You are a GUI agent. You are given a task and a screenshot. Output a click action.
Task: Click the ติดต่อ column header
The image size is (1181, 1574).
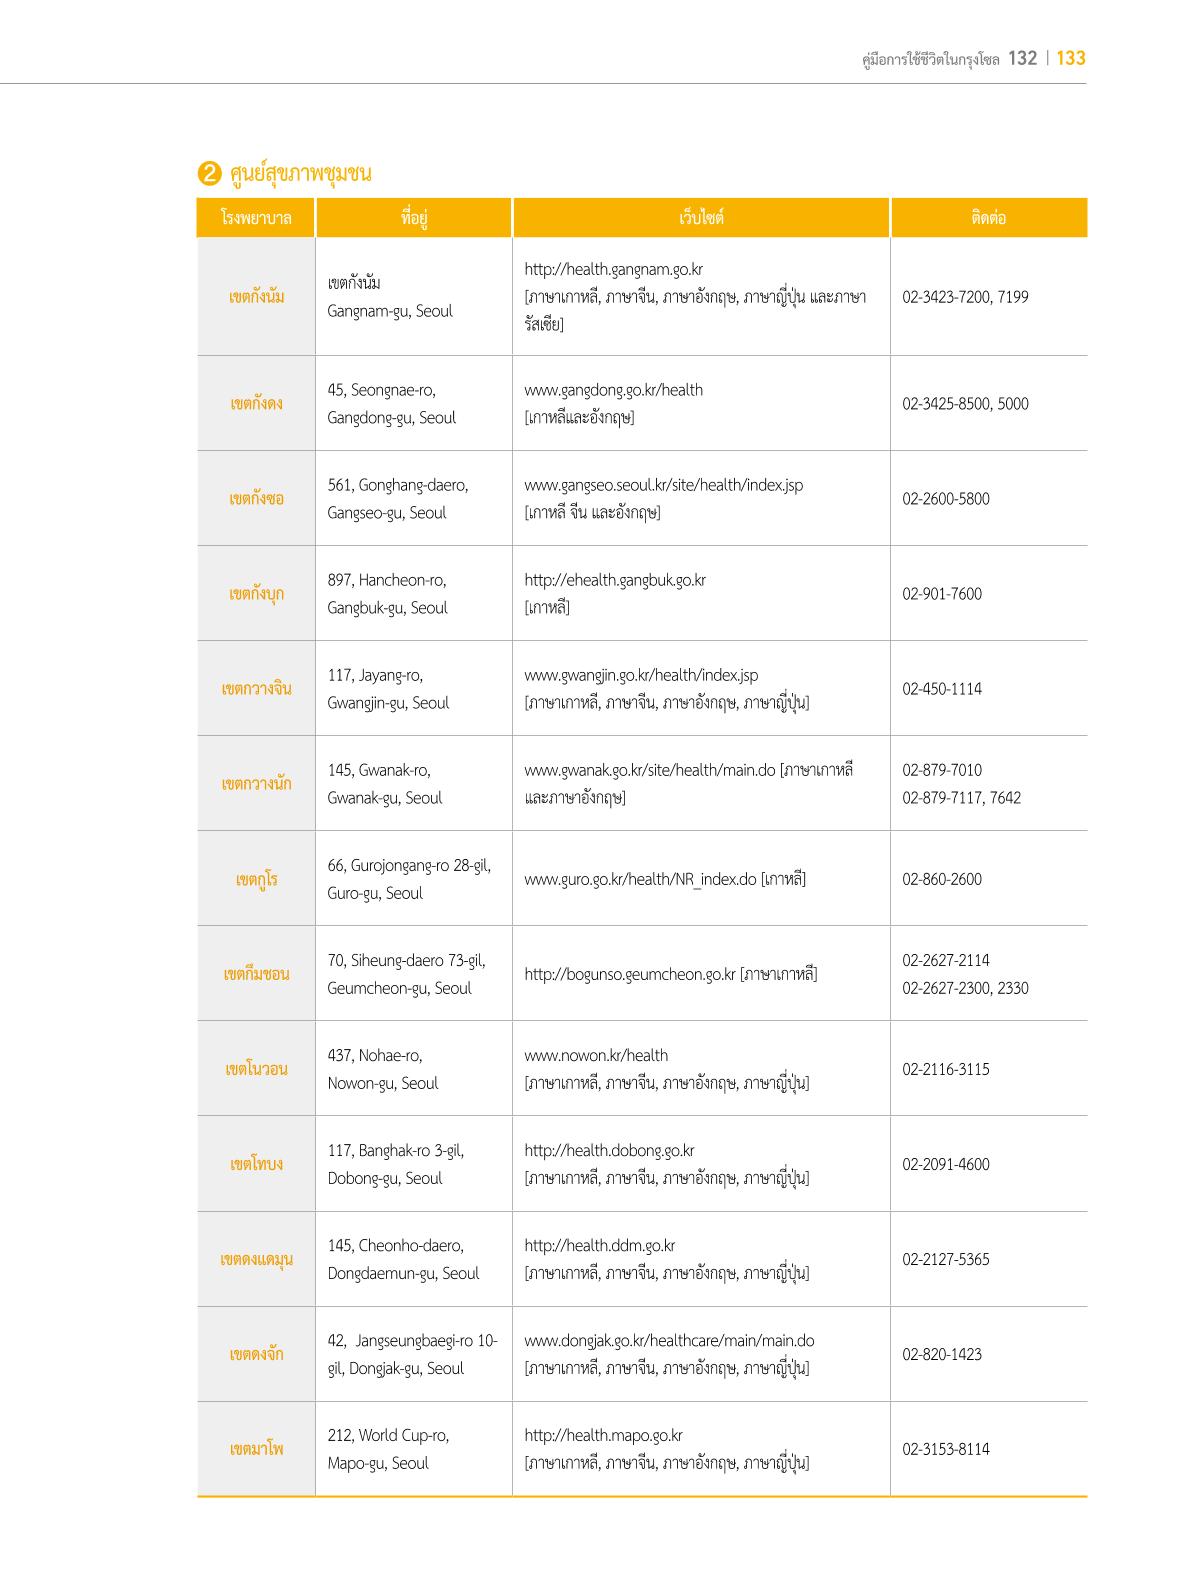coord(989,218)
